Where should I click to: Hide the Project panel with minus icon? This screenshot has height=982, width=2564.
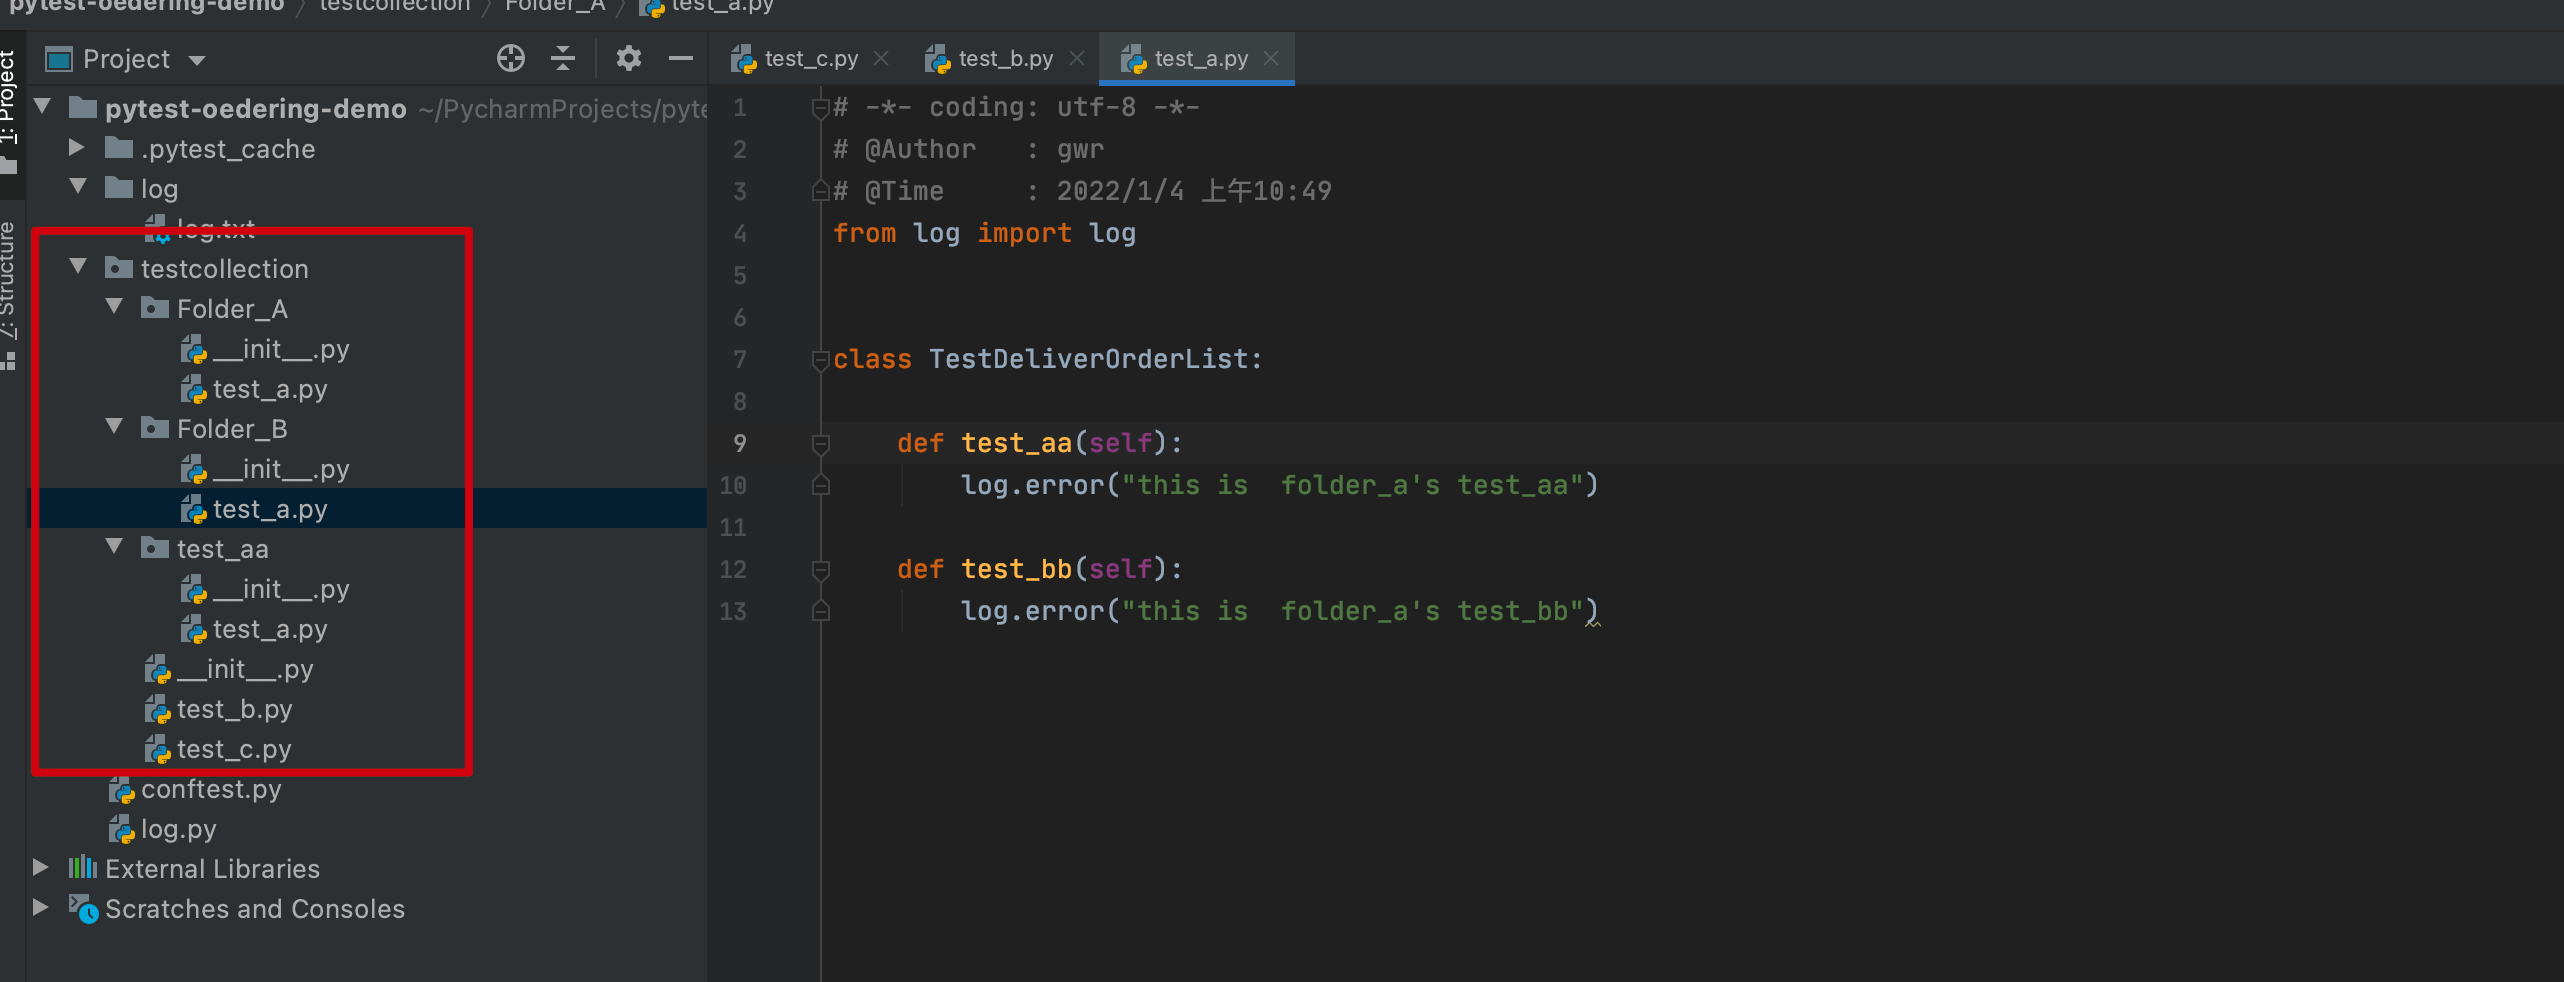point(681,59)
